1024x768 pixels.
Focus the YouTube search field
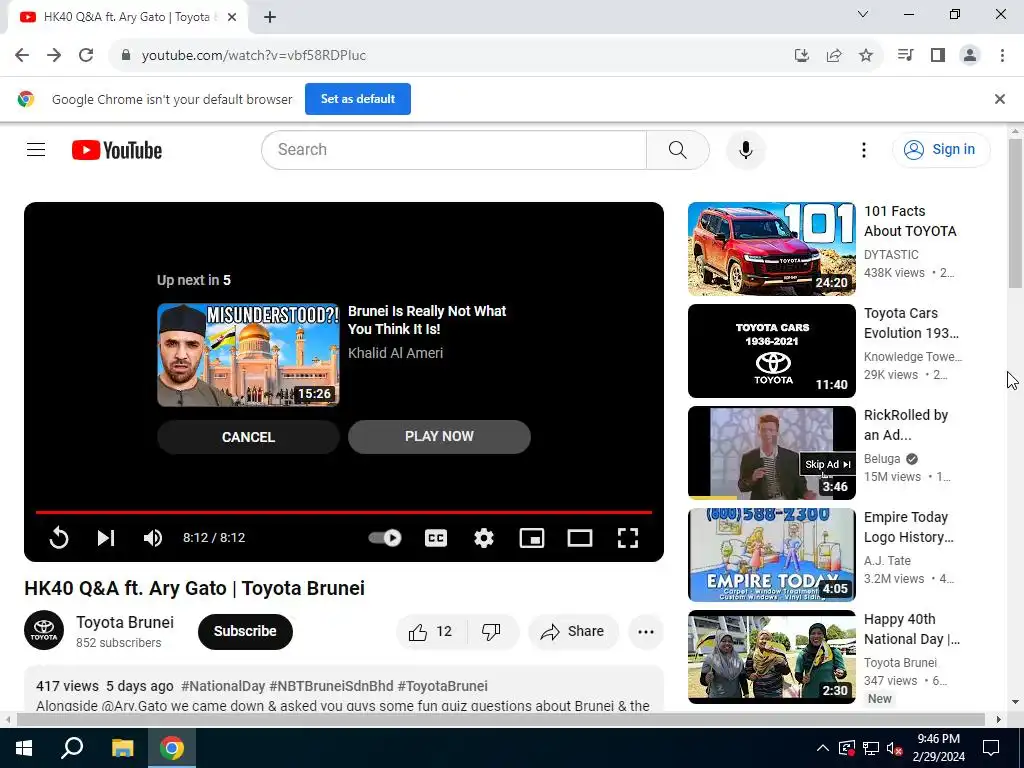(x=454, y=150)
